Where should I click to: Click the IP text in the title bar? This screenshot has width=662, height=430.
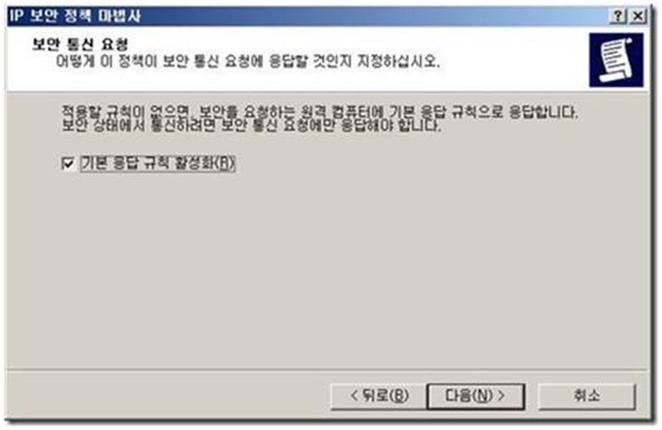[16, 16]
